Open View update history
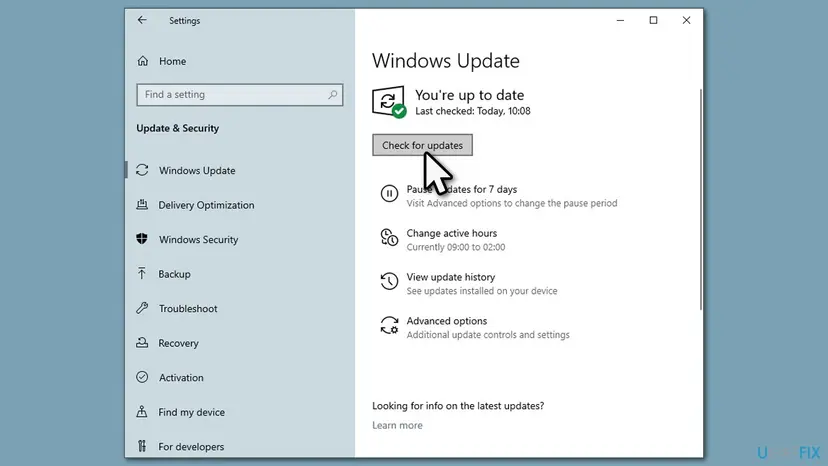 coord(450,277)
